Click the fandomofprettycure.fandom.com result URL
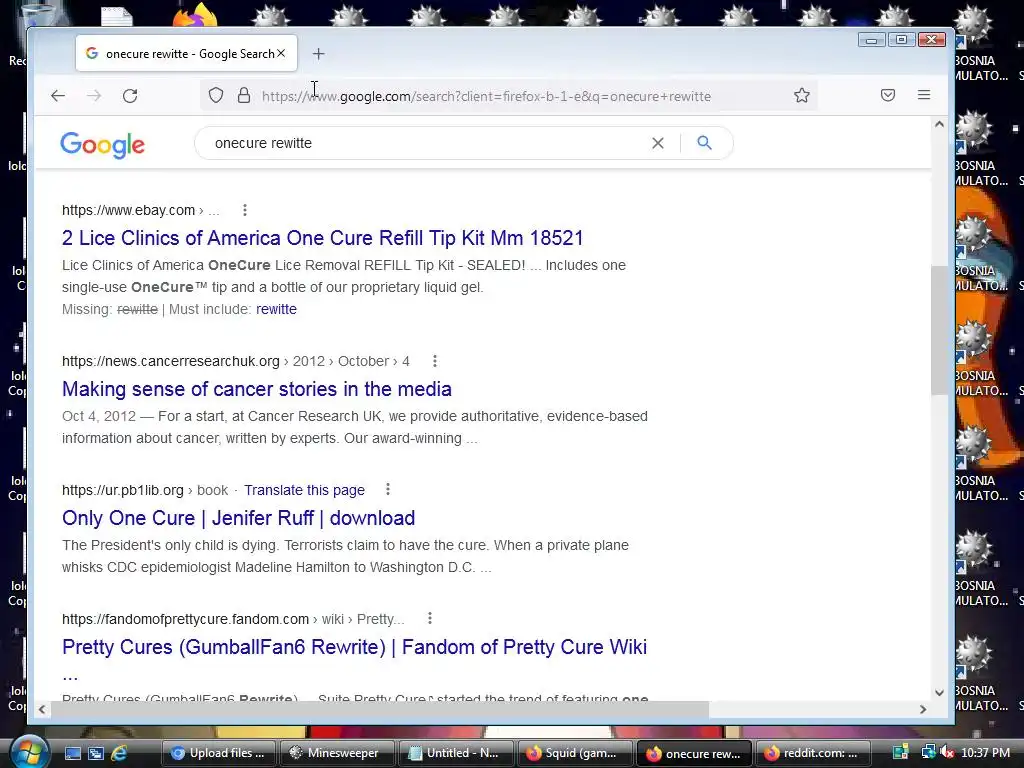Image resolution: width=1024 pixels, height=768 pixels. (x=185, y=618)
